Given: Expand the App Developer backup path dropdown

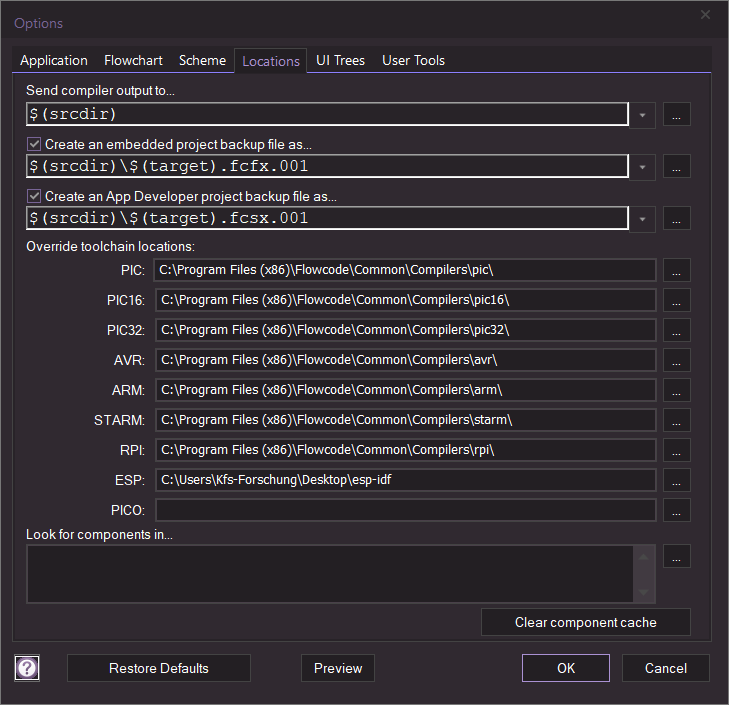Looking at the screenshot, I should click(x=642, y=218).
